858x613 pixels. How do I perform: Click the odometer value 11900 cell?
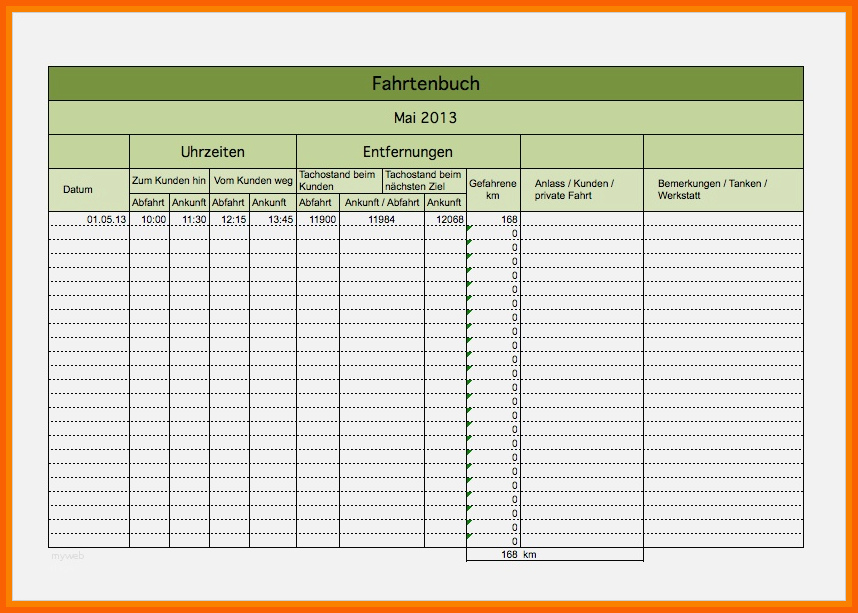[x=318, y=219]
